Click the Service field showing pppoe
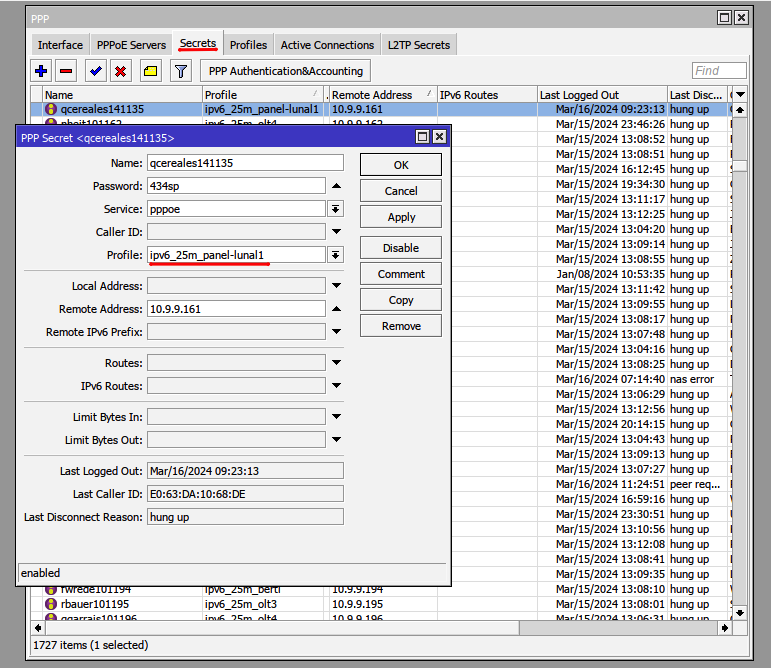Screen dimensions: 771x668 click(236, 209)
